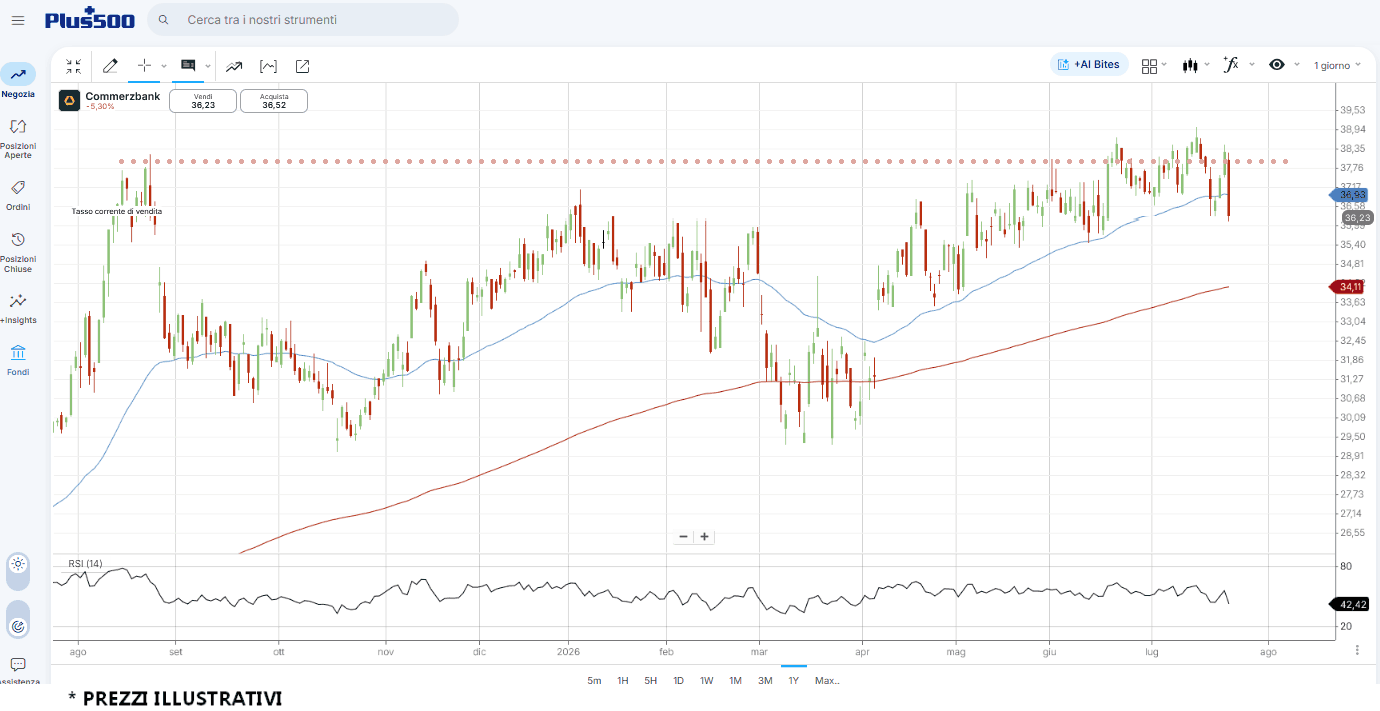Click the search field for instruments
Screen dimensions: 1380x711
(x=303, y=20)
